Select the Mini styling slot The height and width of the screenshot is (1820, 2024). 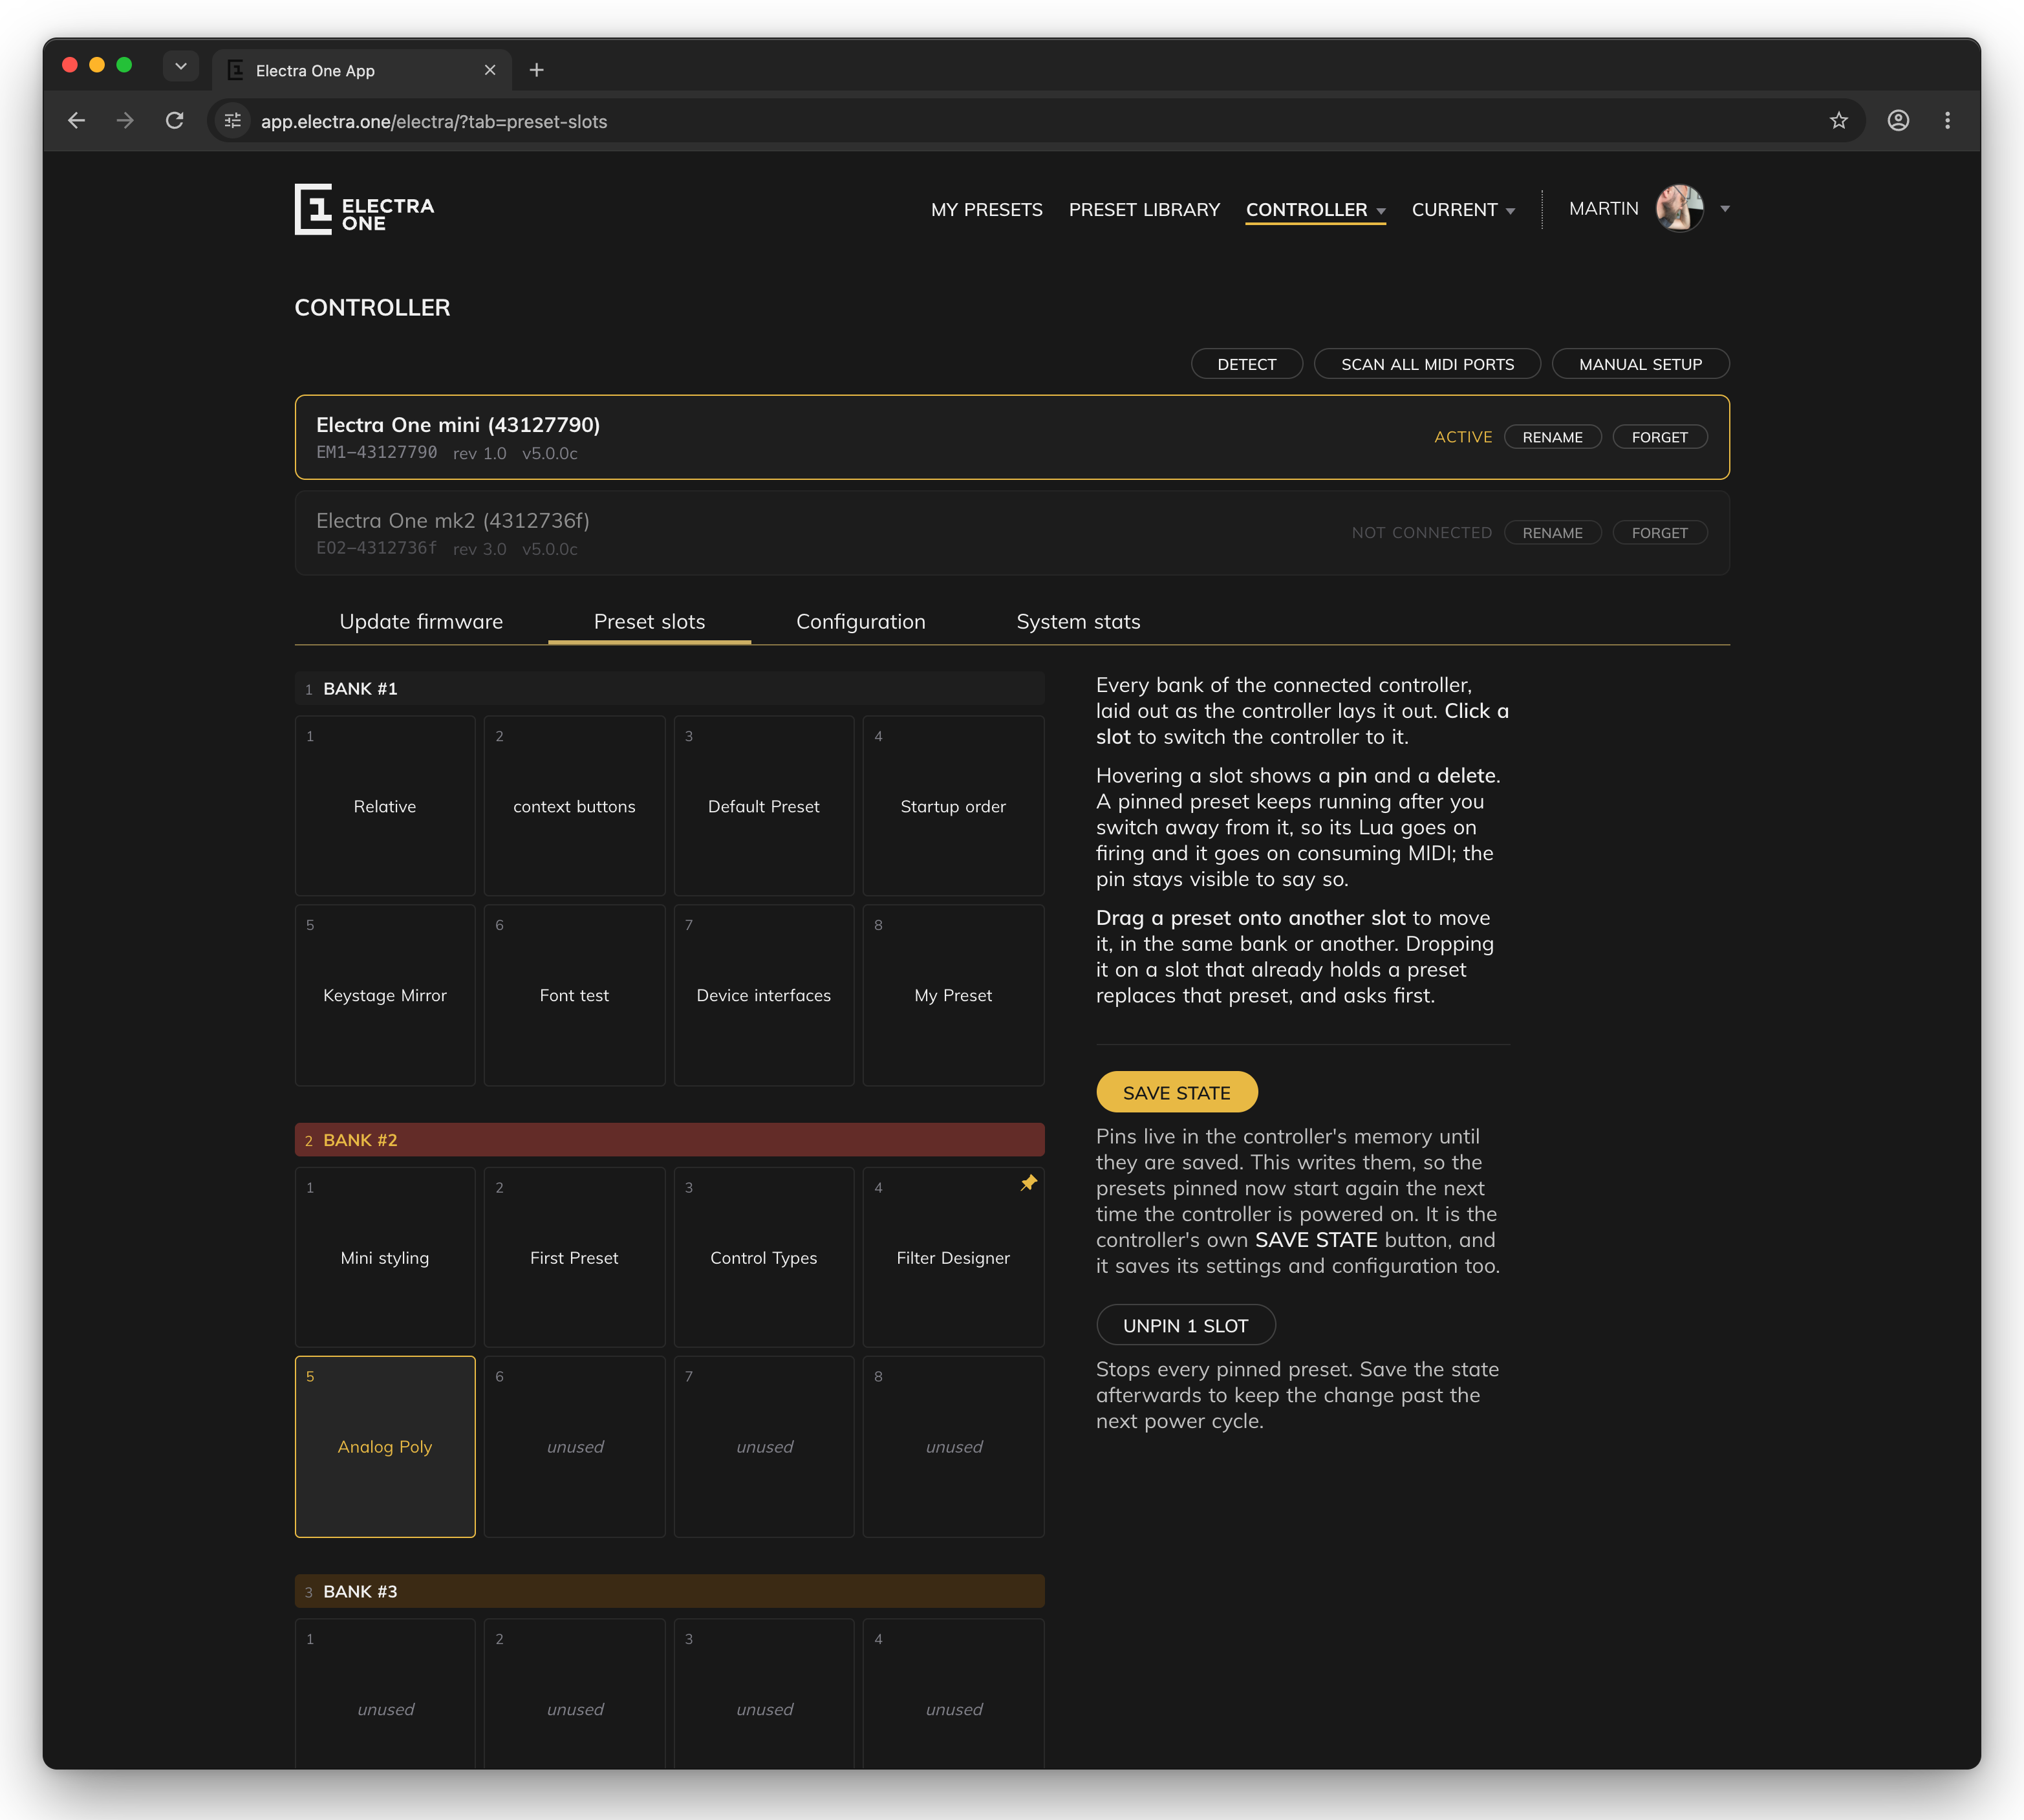point(385,1258)
